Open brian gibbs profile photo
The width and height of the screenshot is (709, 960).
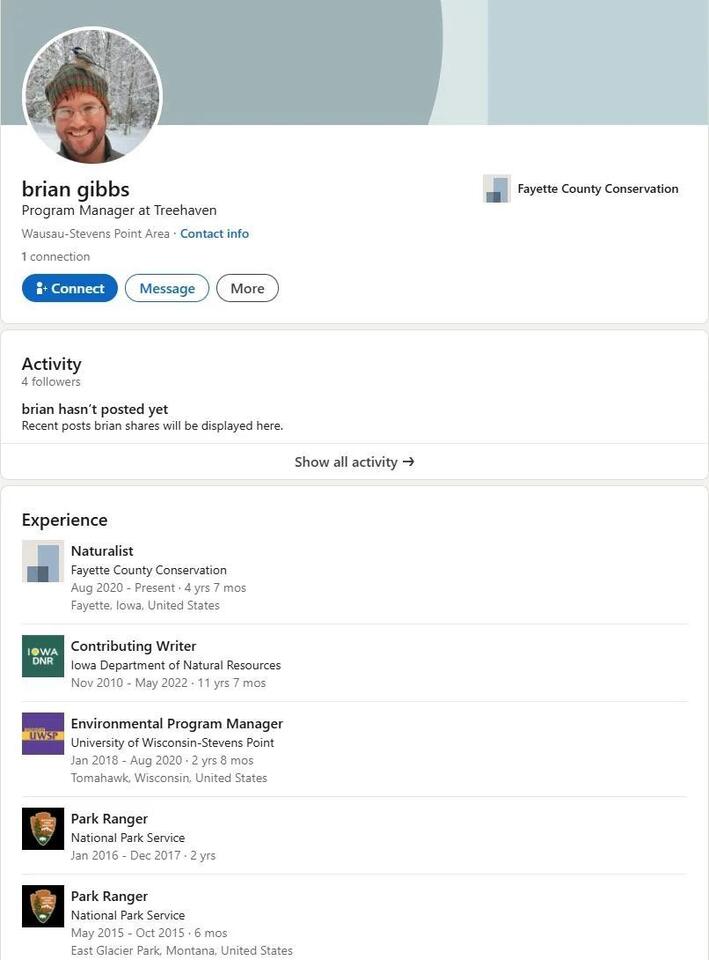(x=92, y=96)
